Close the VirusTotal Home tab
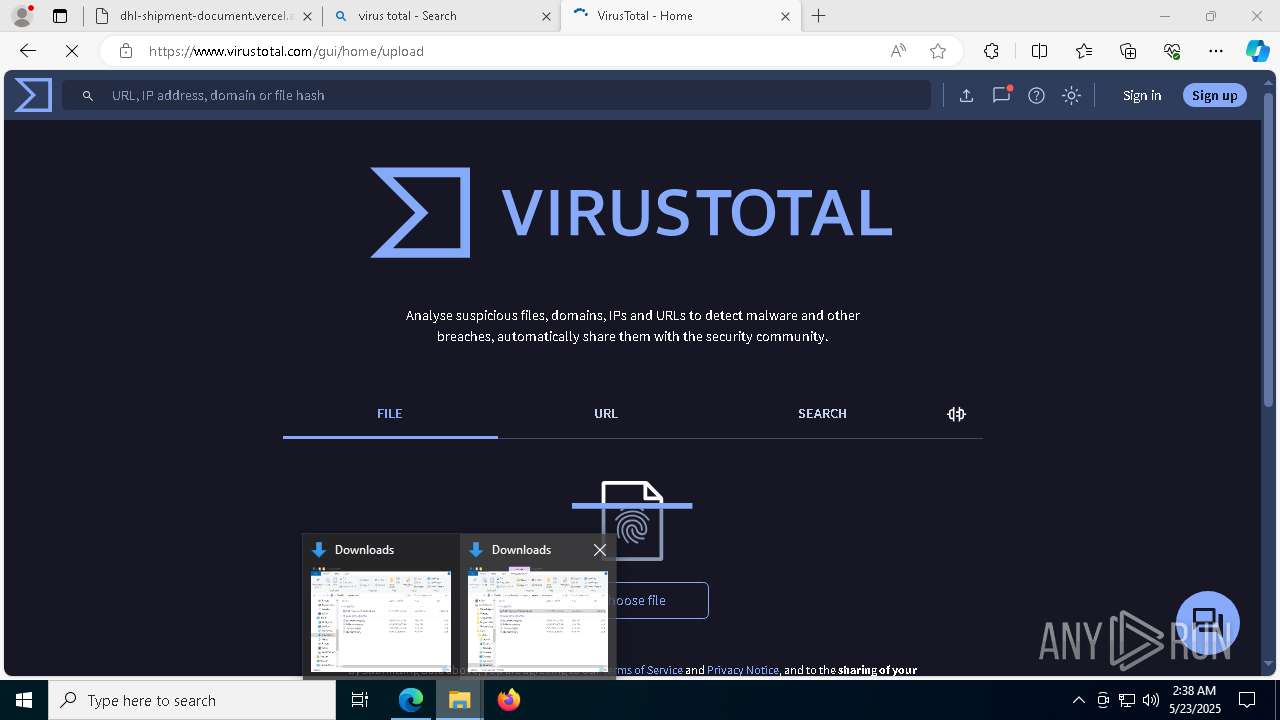Viewport: 1280px width, 720px height. click(785, 16)
